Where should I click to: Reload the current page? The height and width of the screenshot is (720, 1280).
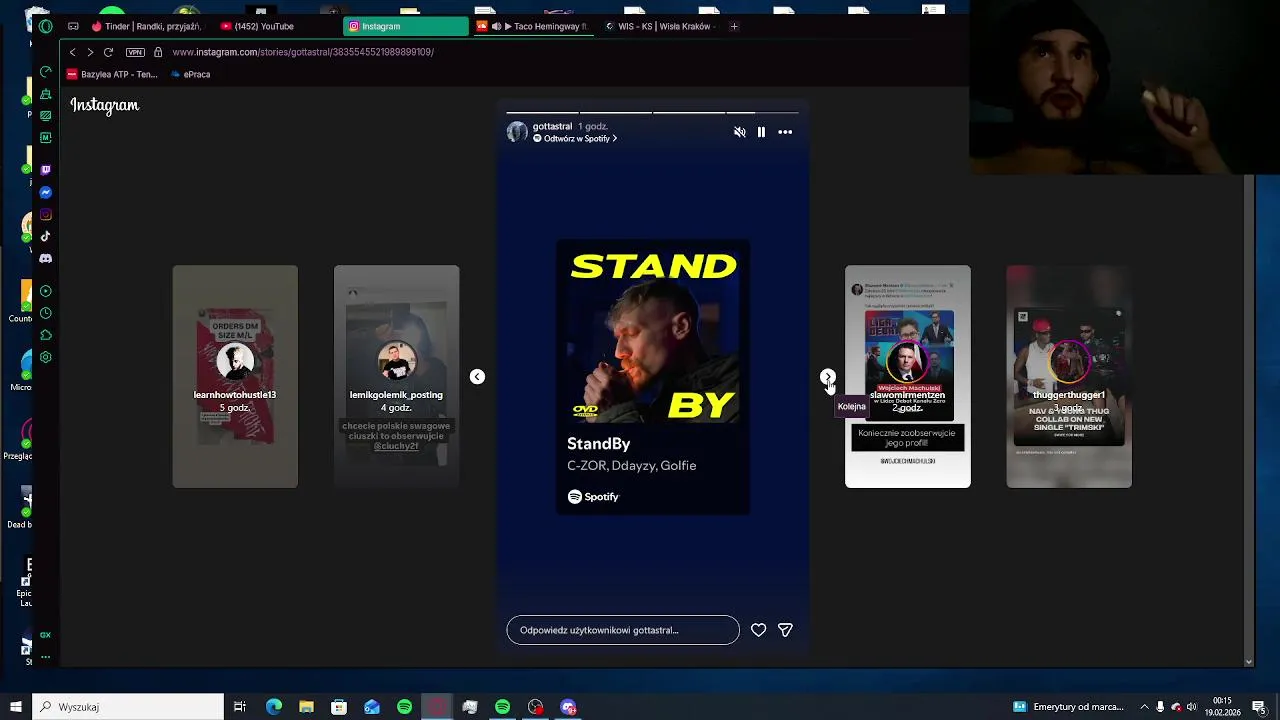click(108, 52)
